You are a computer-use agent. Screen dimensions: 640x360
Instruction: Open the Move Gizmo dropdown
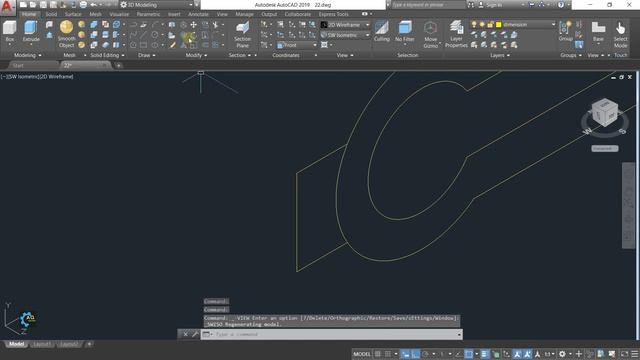[430, 34]
